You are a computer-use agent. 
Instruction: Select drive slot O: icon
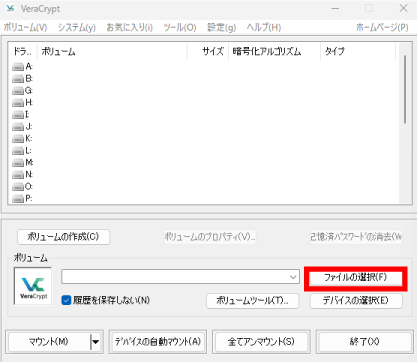18,187
